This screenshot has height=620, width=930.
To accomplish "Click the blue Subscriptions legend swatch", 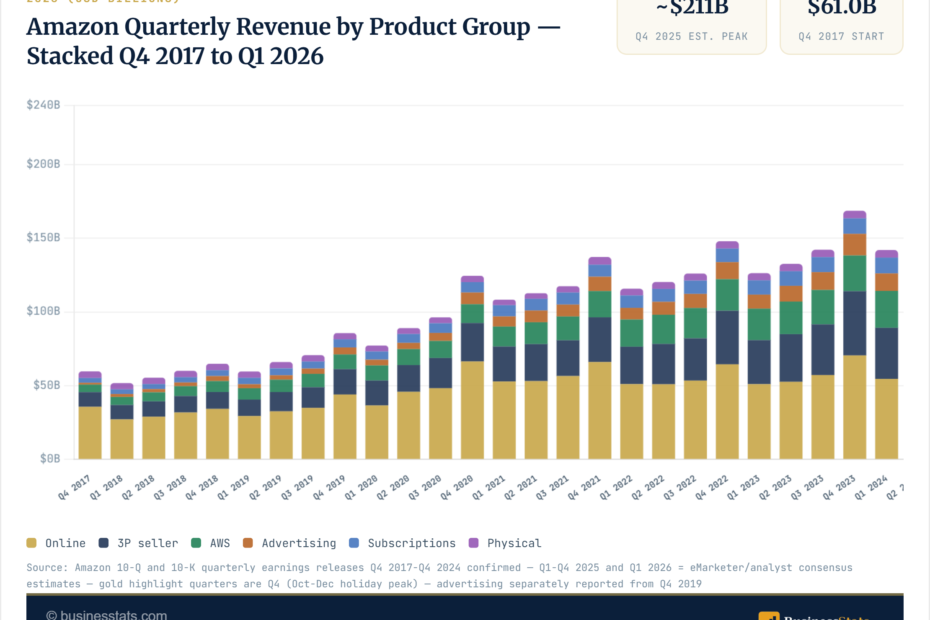I will click(x=354, y=543).
